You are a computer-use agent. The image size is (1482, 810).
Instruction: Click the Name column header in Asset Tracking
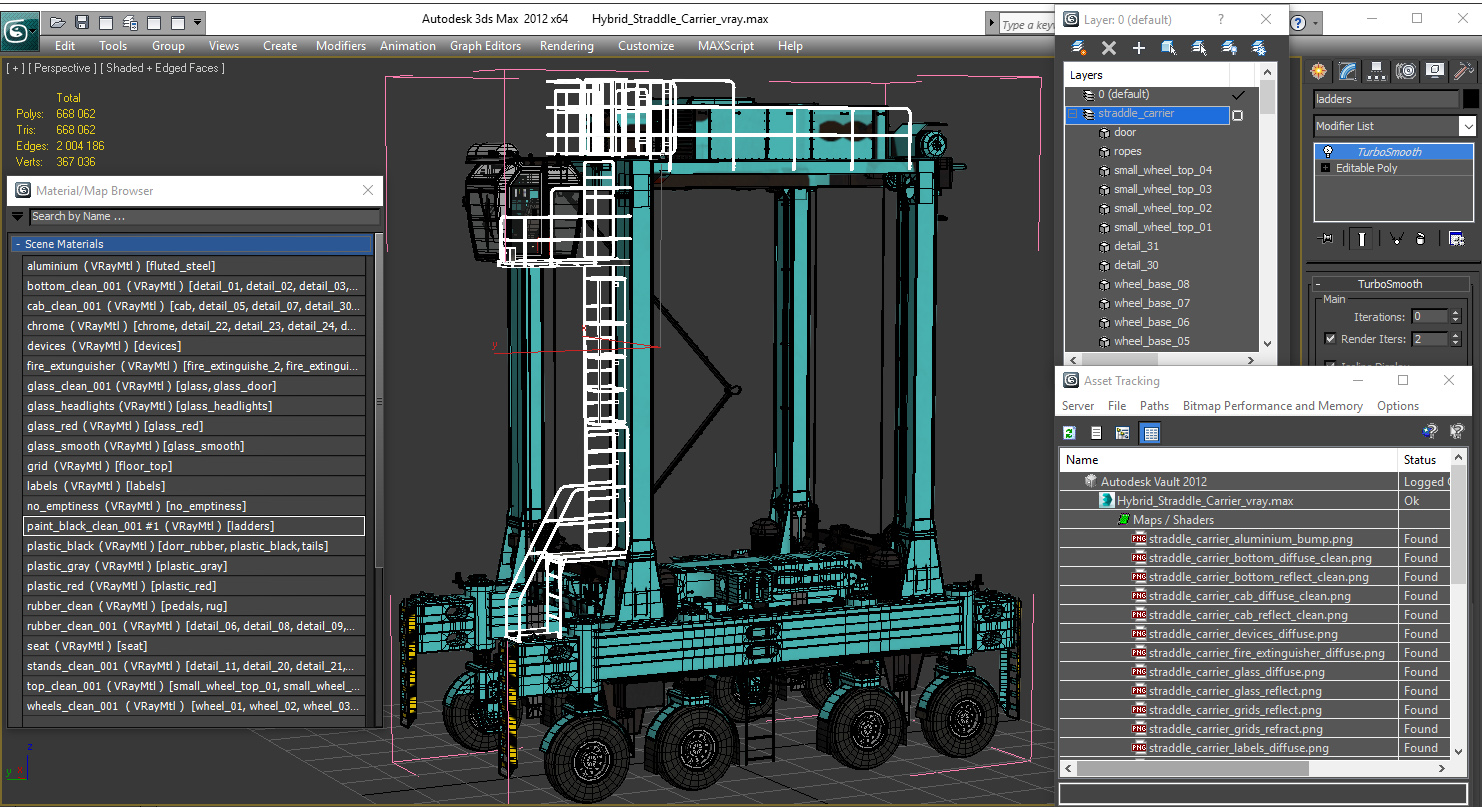1229,460
